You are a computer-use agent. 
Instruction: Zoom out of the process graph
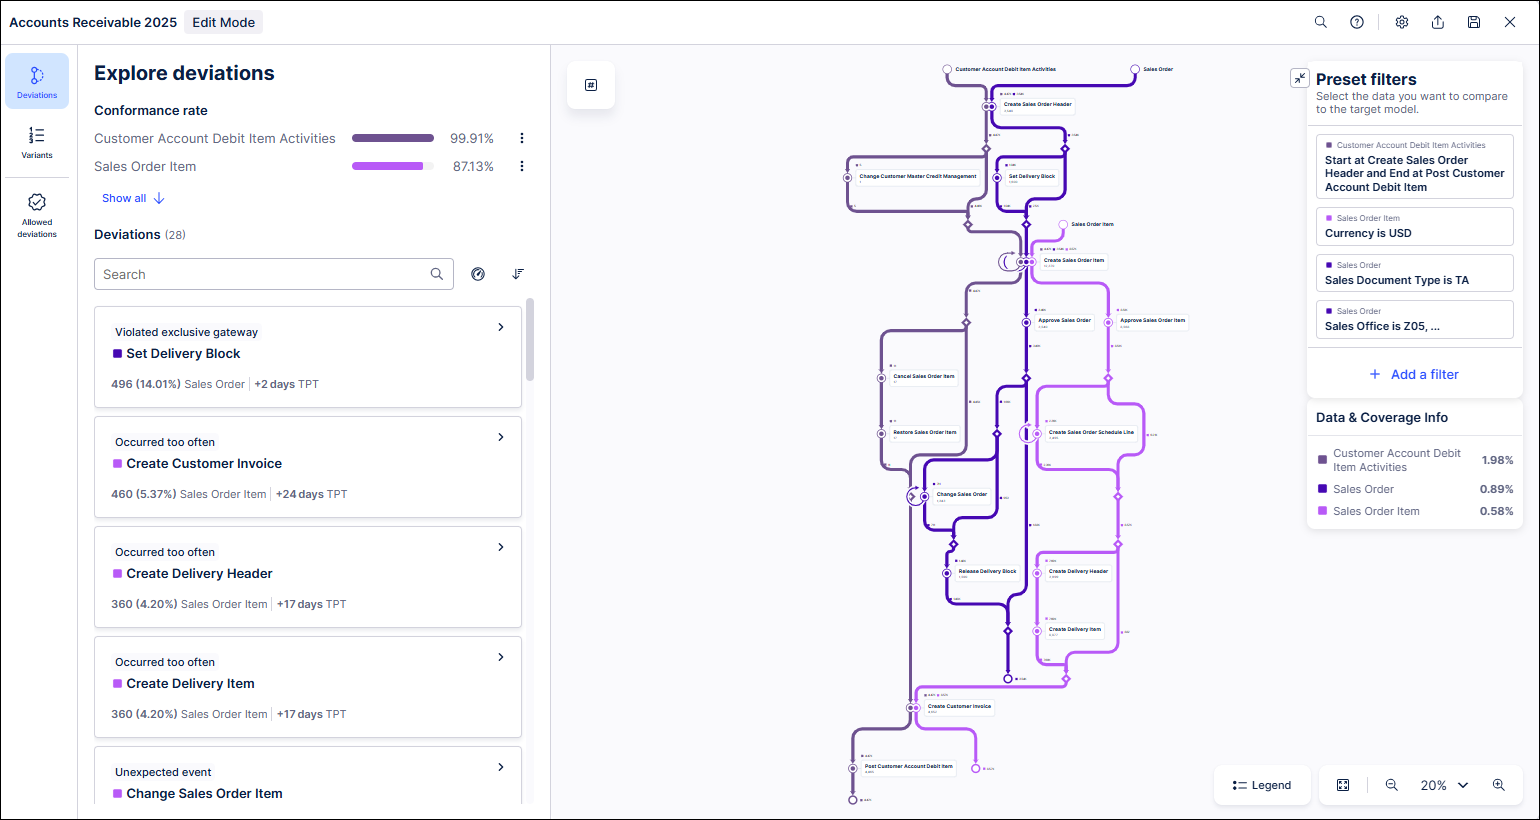[1391, 785]
